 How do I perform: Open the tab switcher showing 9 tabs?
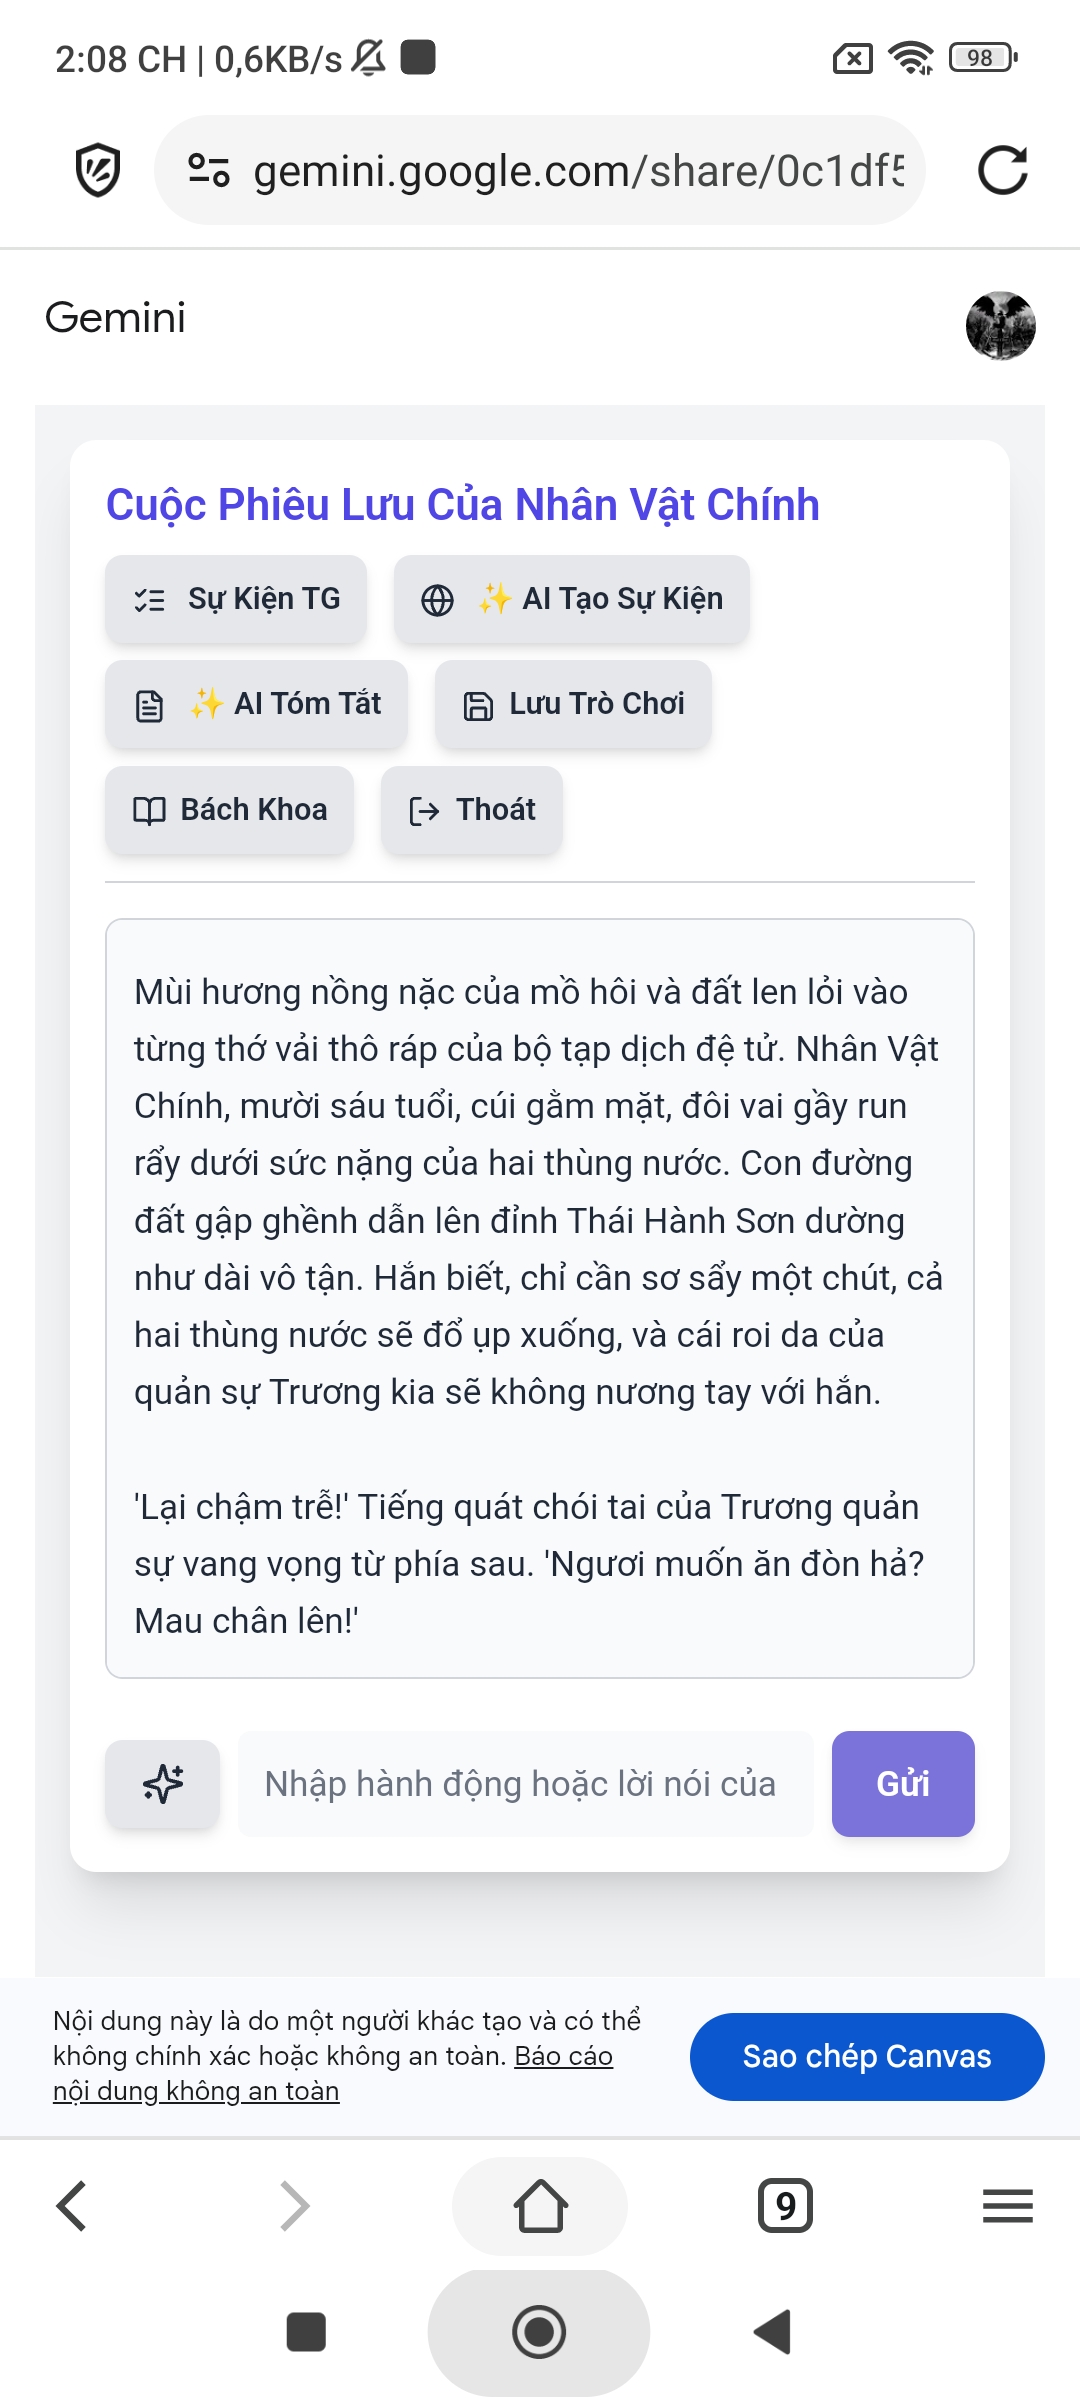785,2206
